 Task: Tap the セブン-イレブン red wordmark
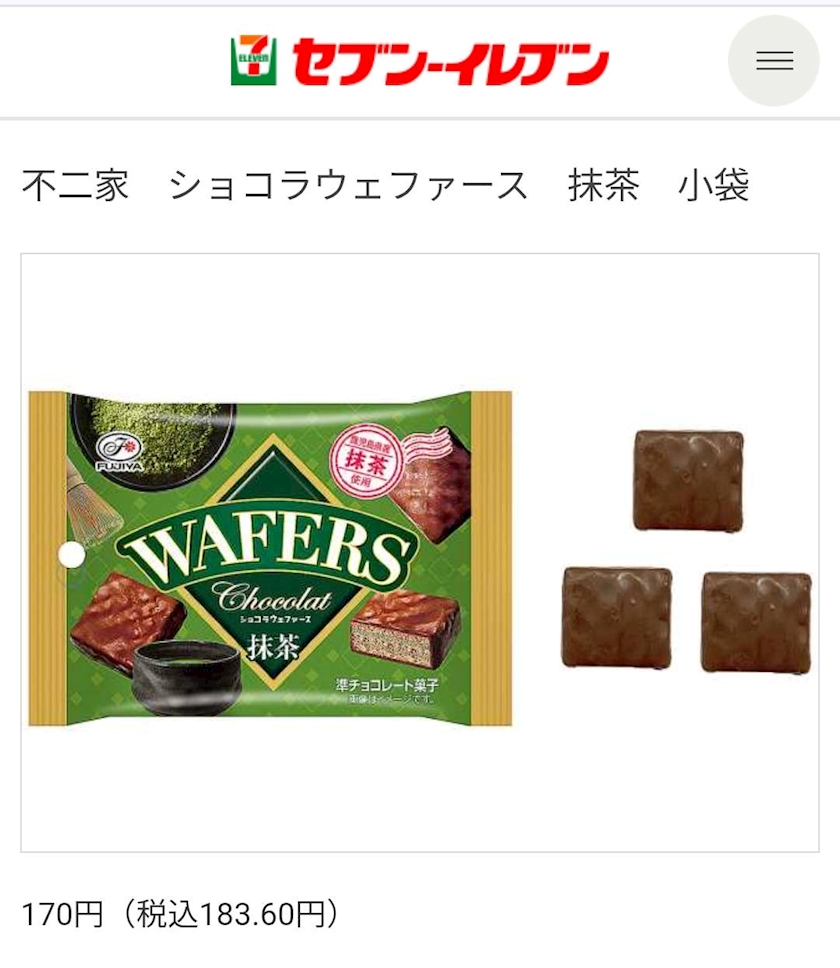click(451, 62)
